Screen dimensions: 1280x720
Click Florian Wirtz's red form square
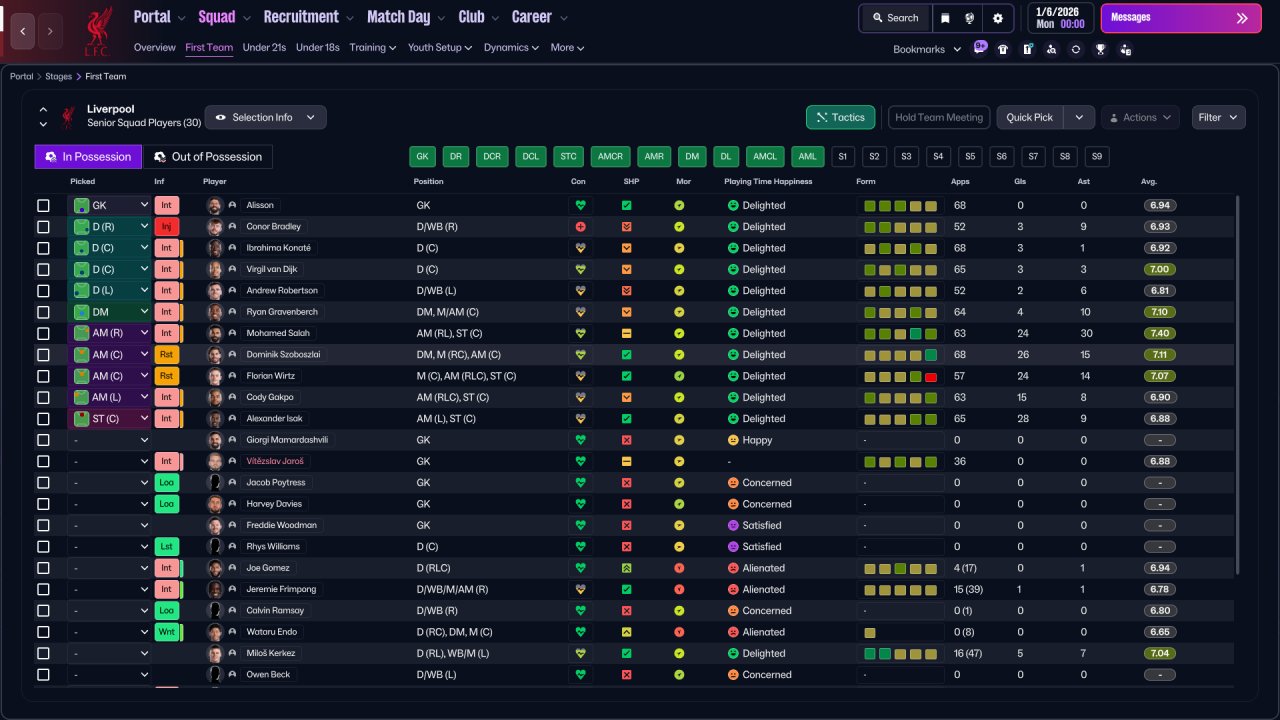(x=931, y=377)
